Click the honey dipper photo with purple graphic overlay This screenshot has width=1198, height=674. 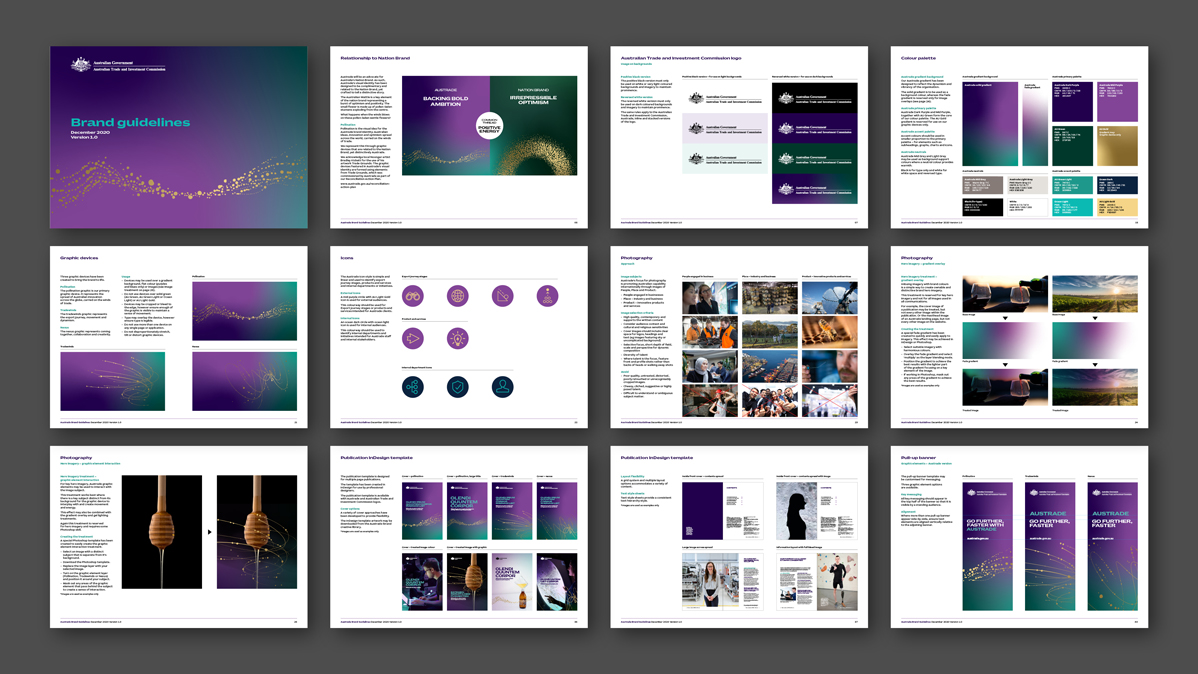pyautogui.click(x=257, y=532)
